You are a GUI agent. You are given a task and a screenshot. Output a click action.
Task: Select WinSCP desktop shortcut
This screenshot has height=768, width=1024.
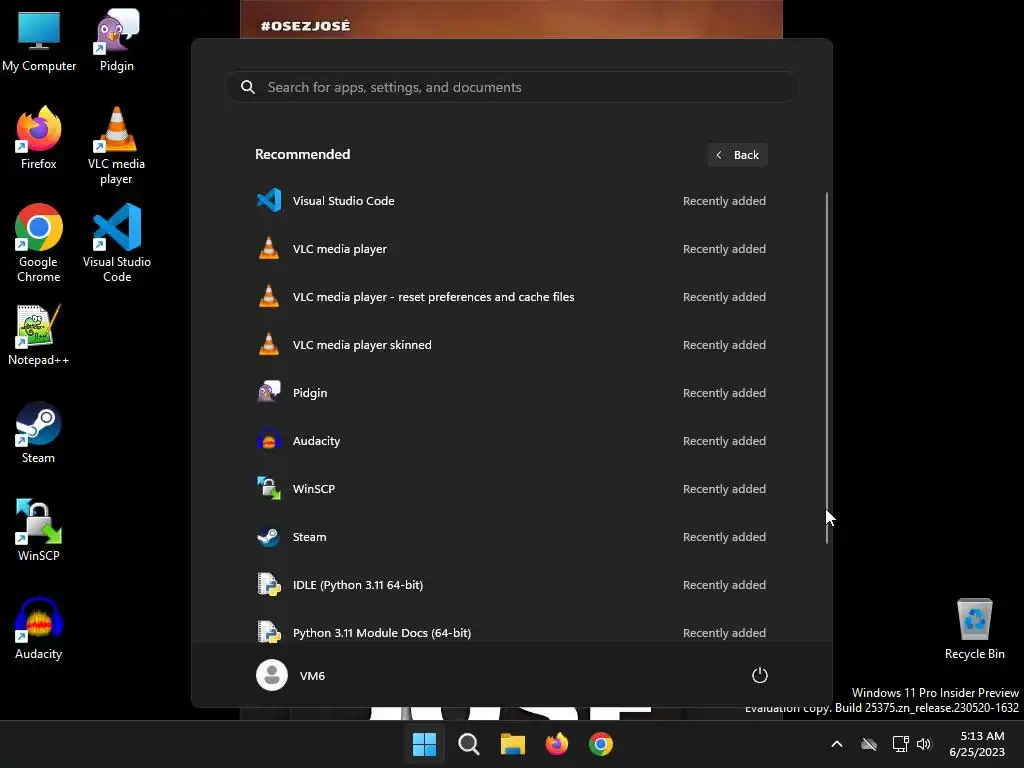[39, 530]
